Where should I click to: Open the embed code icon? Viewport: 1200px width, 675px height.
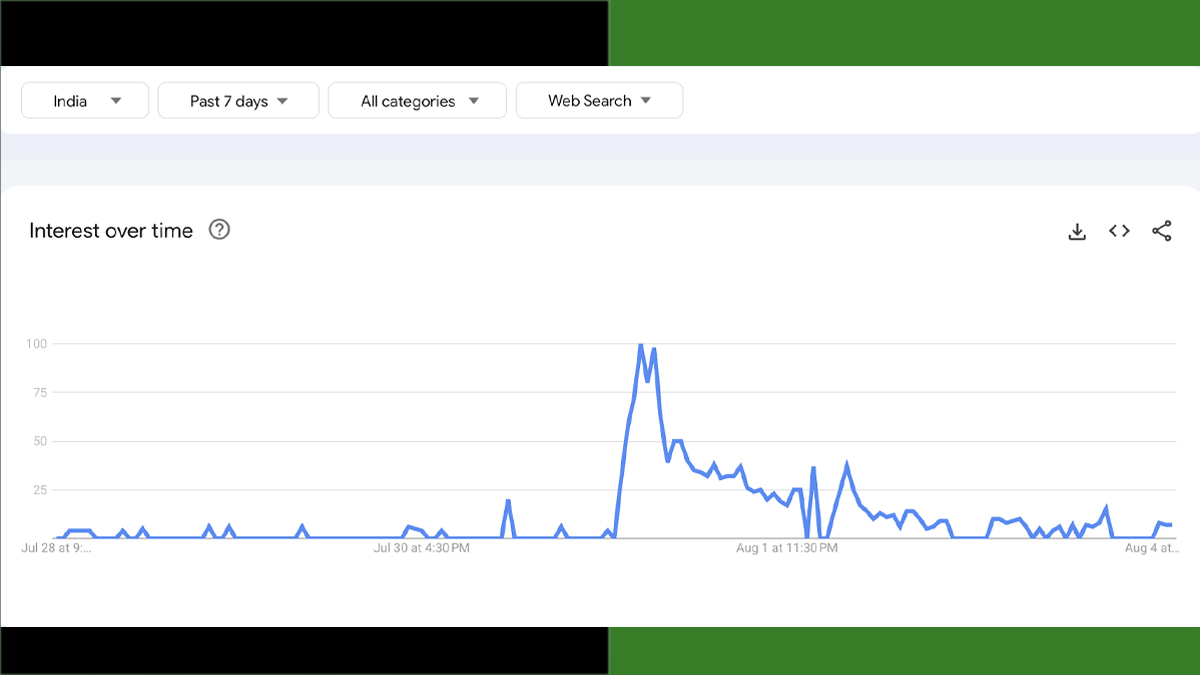pyautogui.click(x=1119, y=231)
